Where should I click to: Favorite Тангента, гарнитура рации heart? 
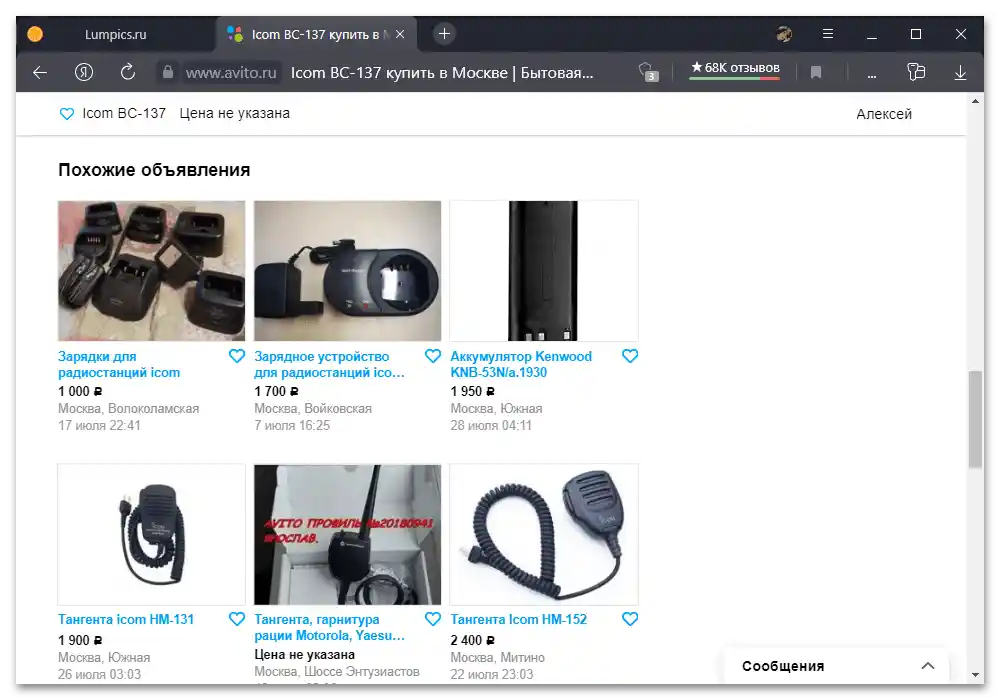432,619
